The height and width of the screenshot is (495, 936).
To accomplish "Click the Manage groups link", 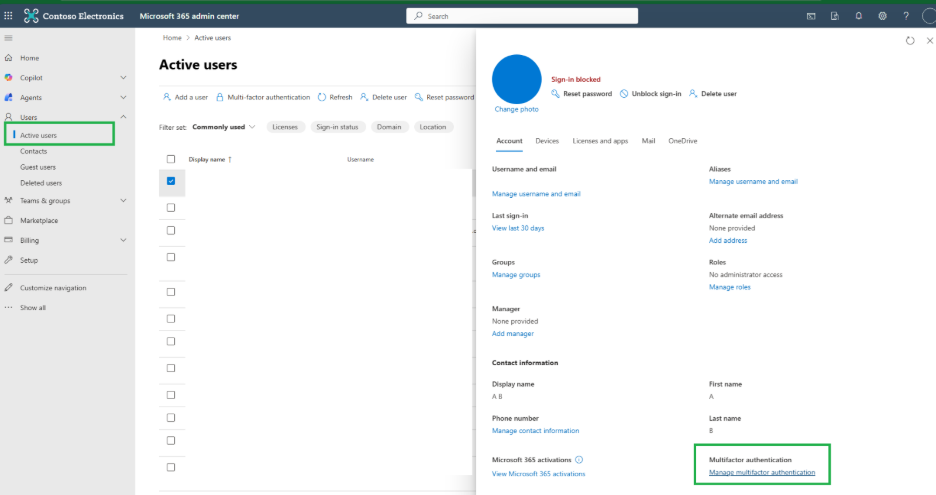I will pos(516,275).
